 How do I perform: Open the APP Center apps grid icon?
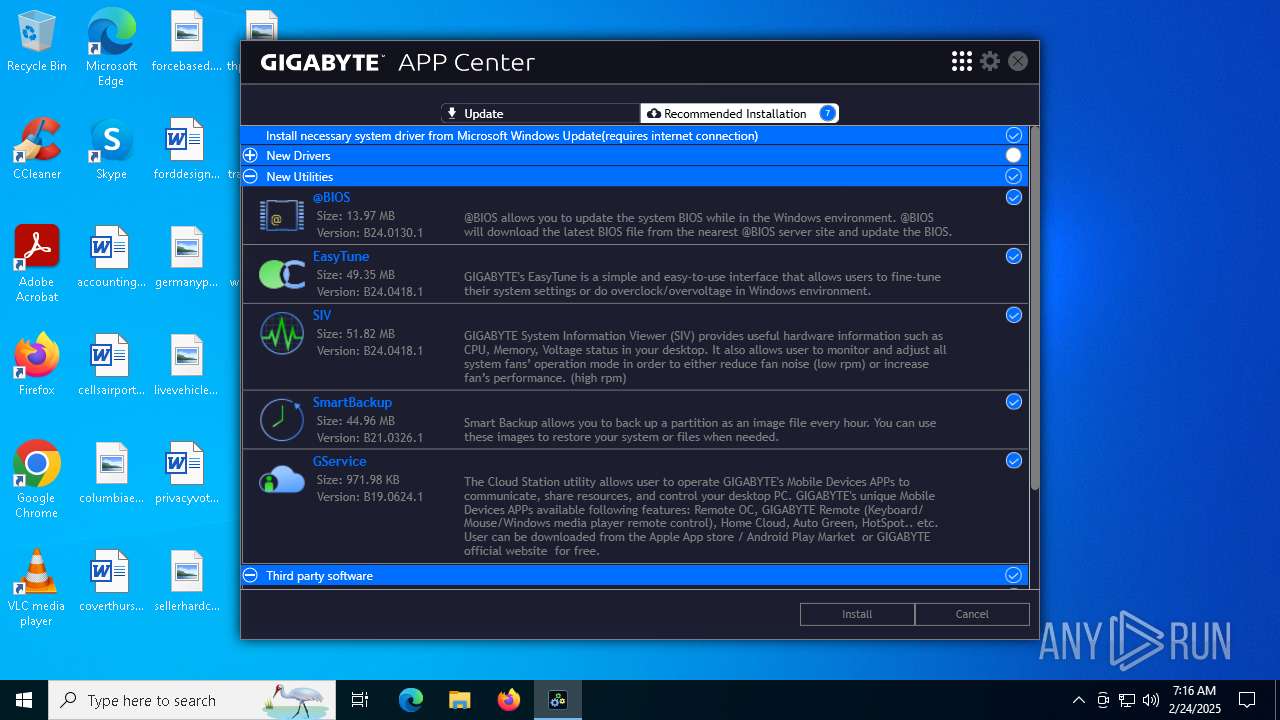(962, 62)
